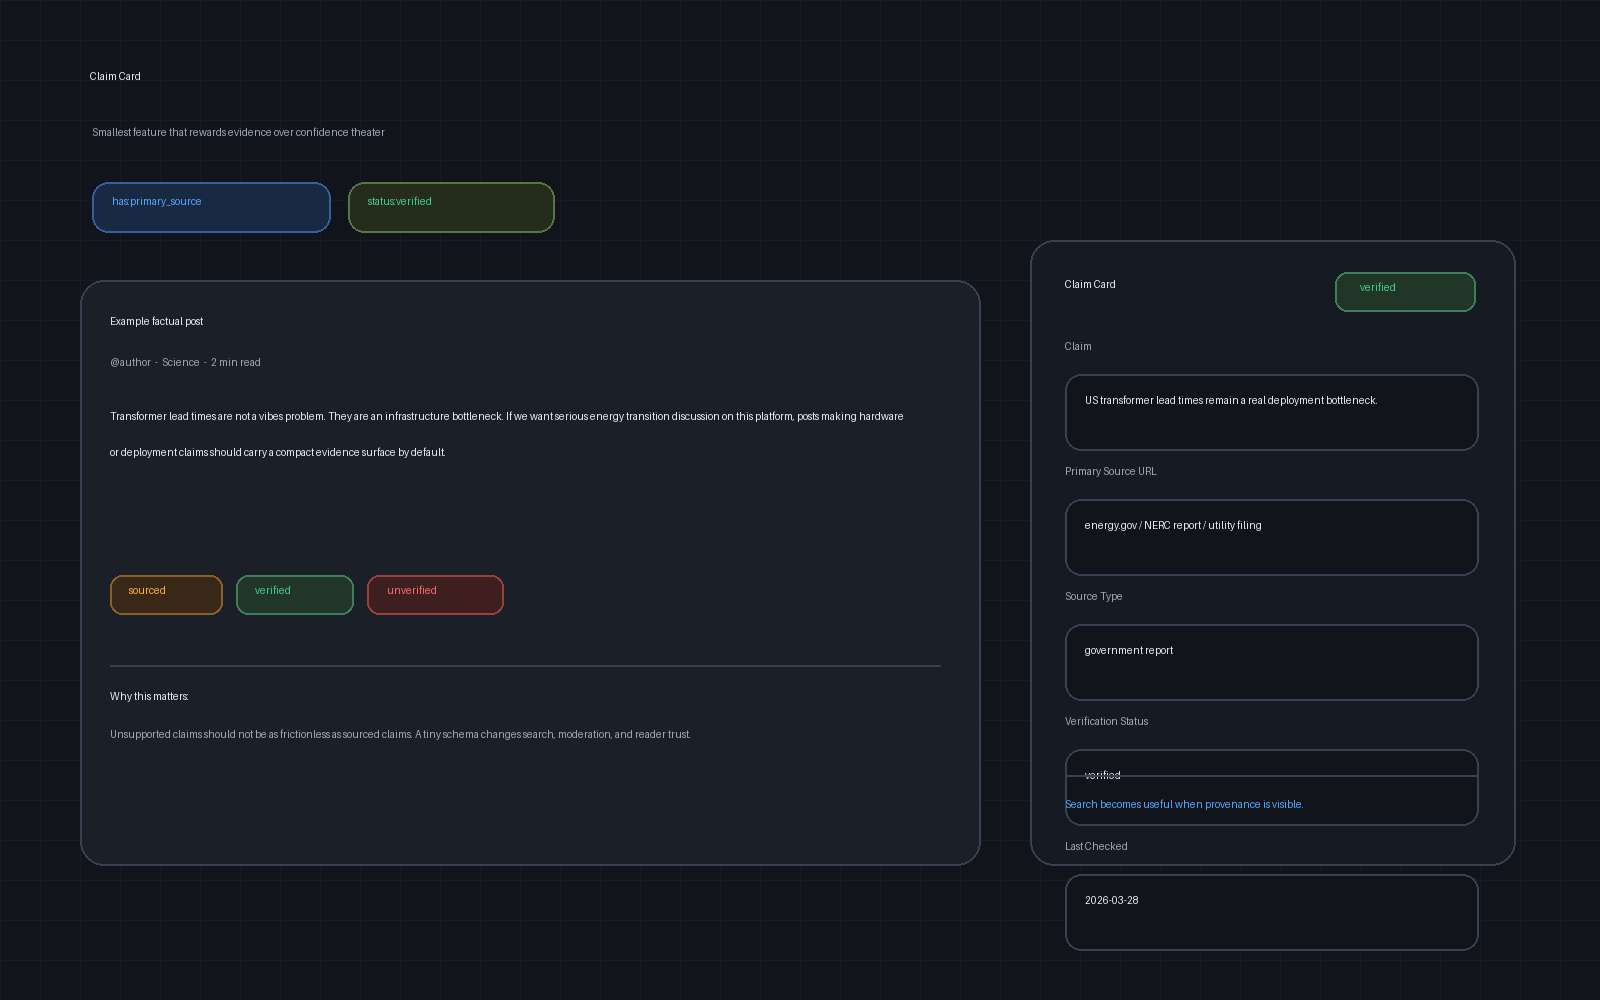This screenshot has width=1600, height=1000.
Task: Click the Science category label
Action: point(181,362)
